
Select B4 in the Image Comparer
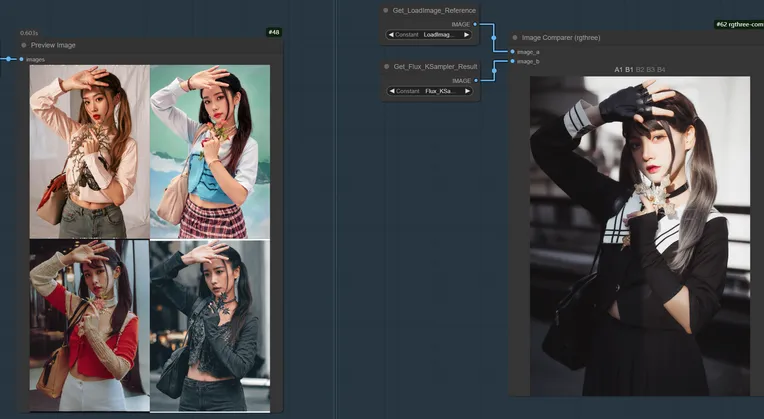(661, 70)
